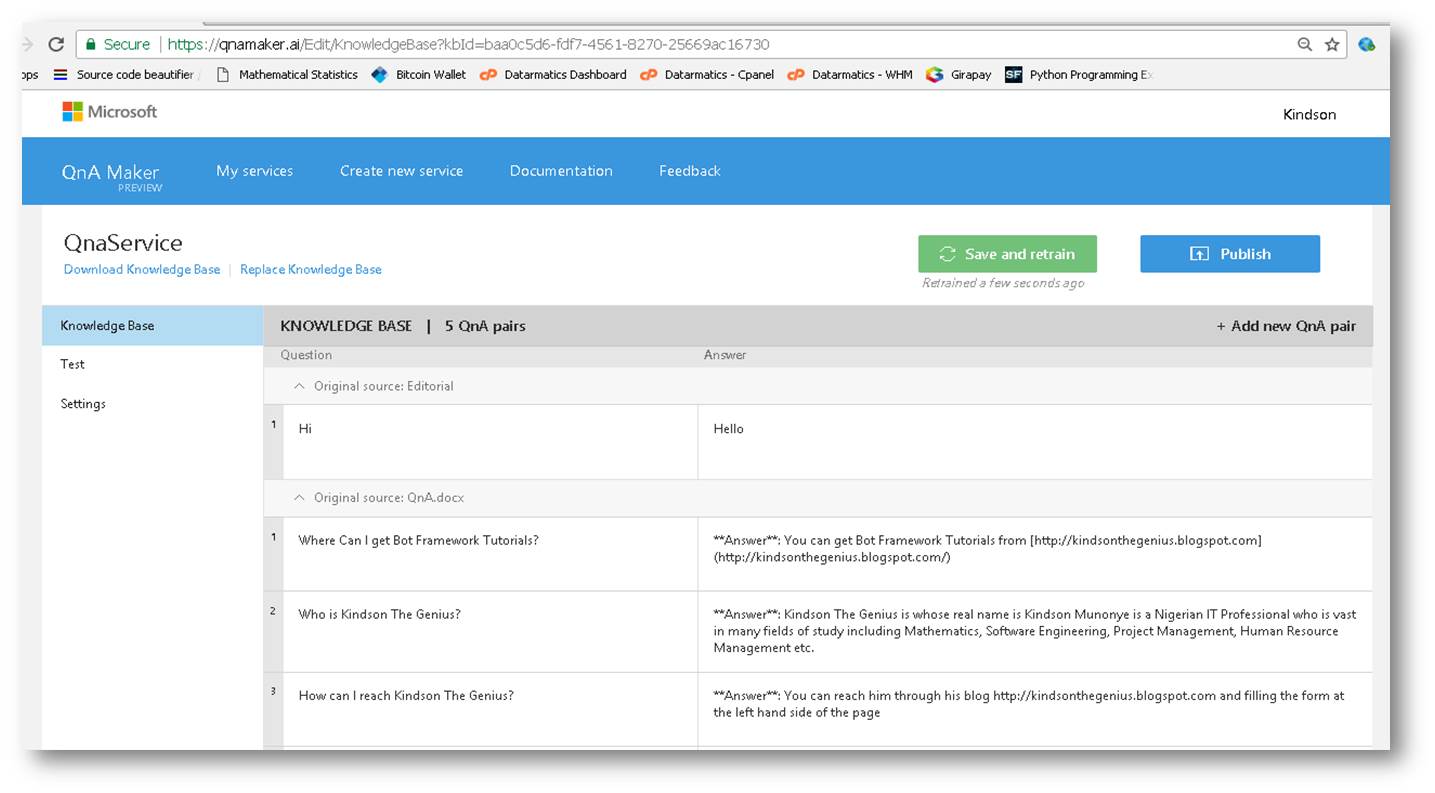Screen dimensions: 1435x793
Task: Click Add new QnA pair
Action: tap(1286, 326)
